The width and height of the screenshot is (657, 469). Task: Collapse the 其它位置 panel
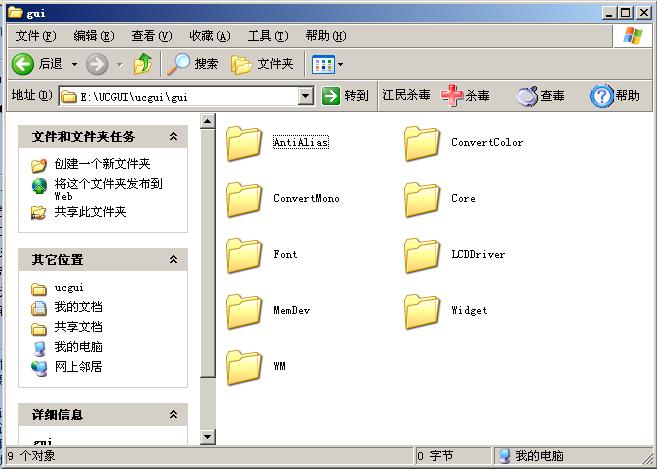tap(173, 259)
